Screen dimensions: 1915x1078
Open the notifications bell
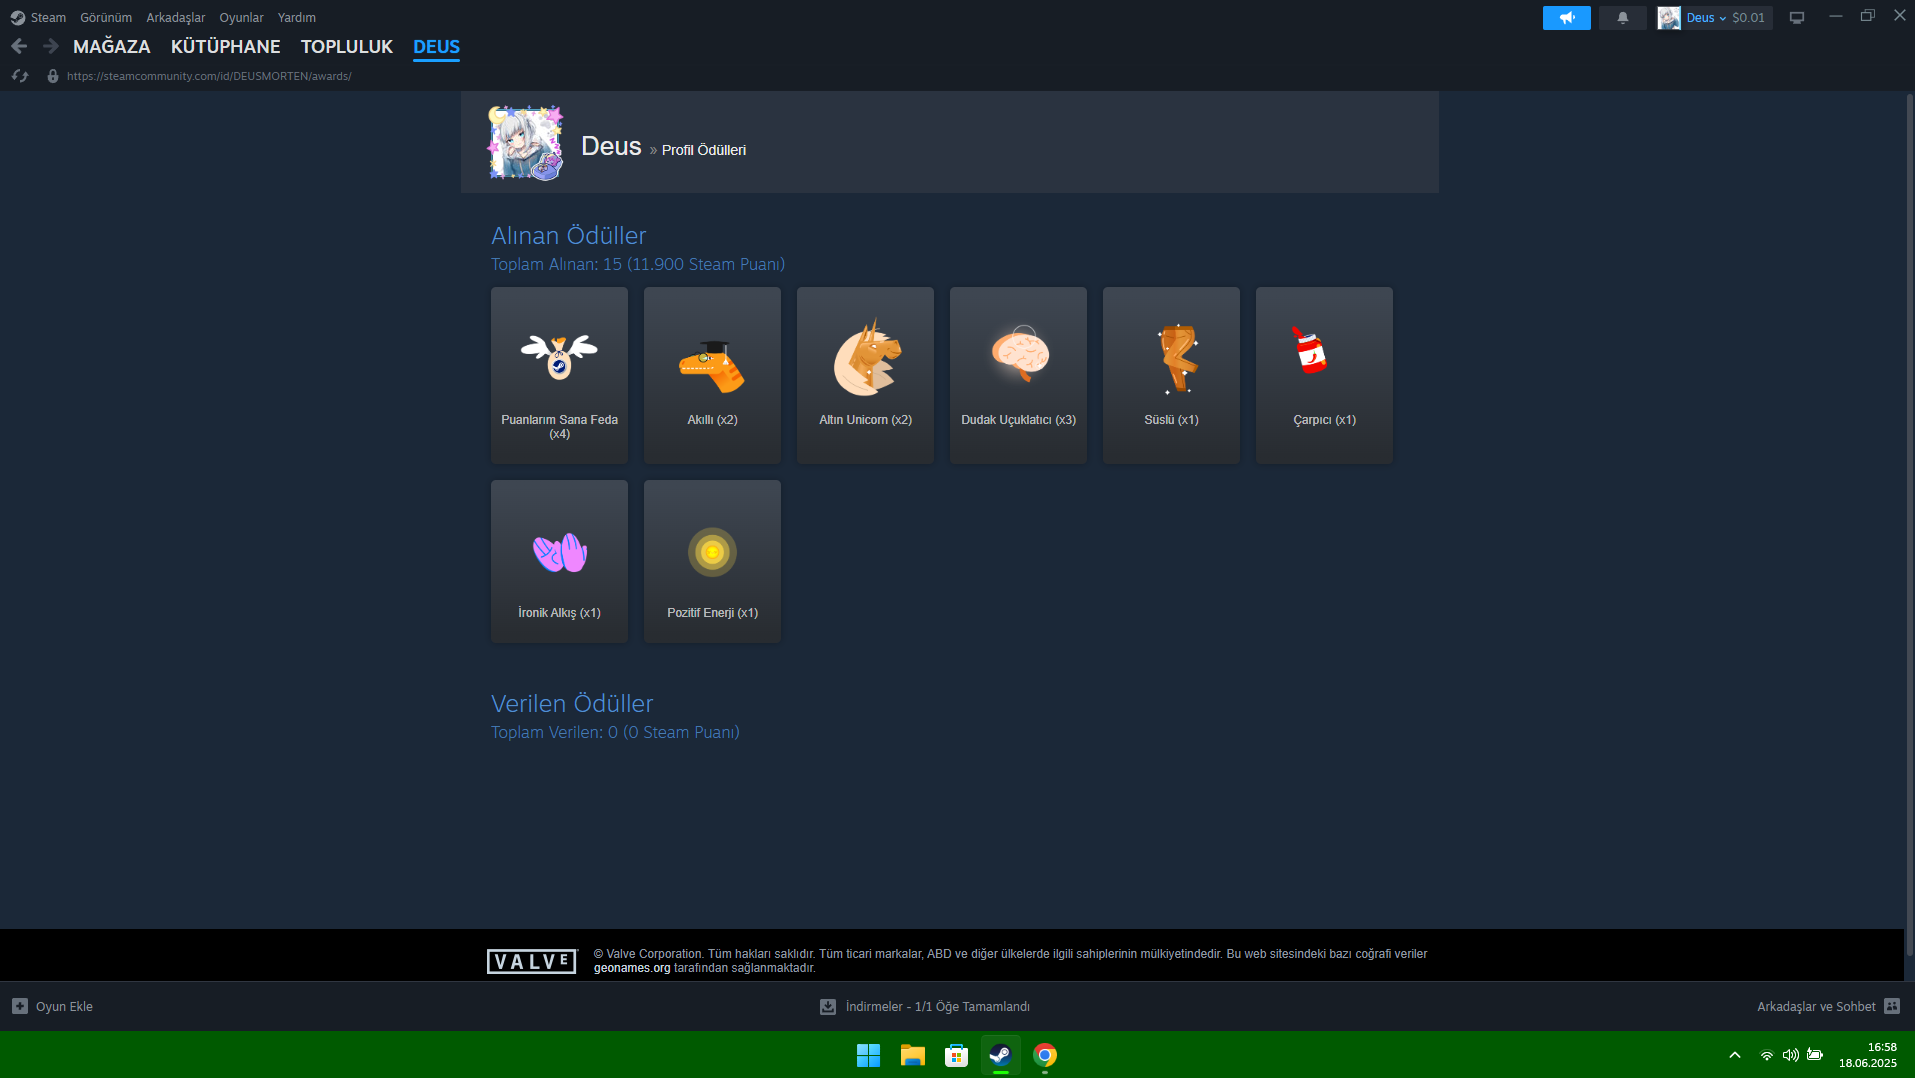coord(1622,17)
